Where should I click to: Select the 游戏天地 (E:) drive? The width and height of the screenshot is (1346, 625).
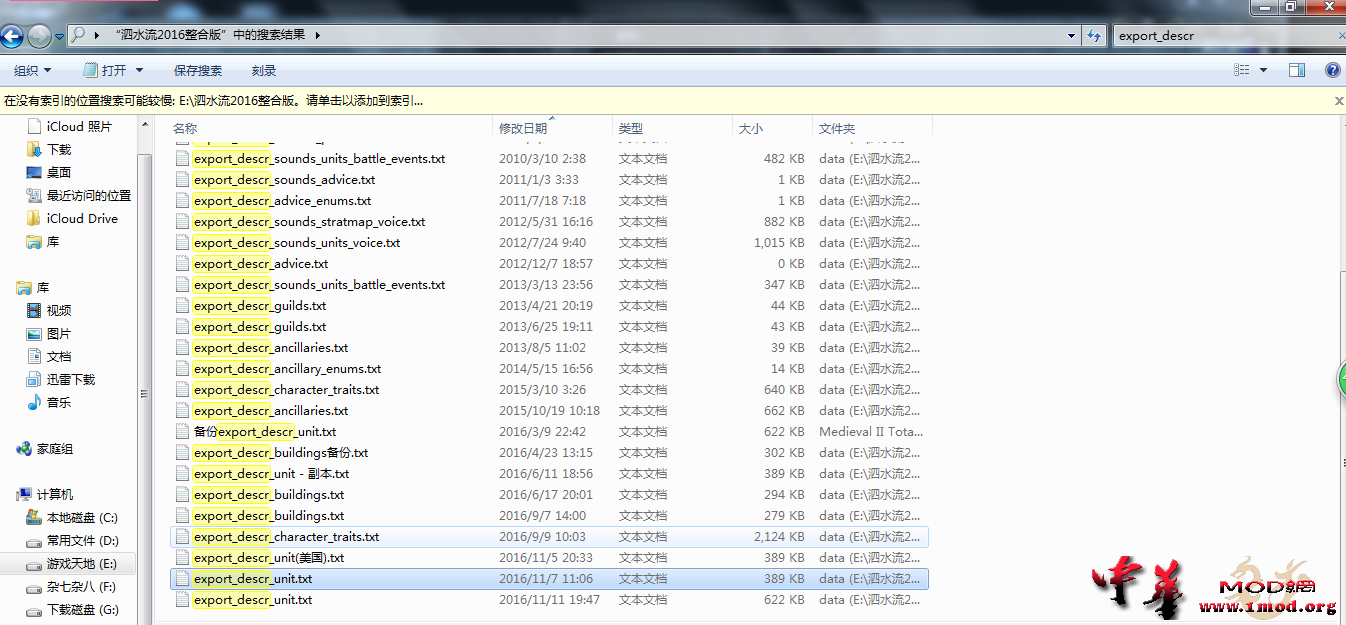81,564
